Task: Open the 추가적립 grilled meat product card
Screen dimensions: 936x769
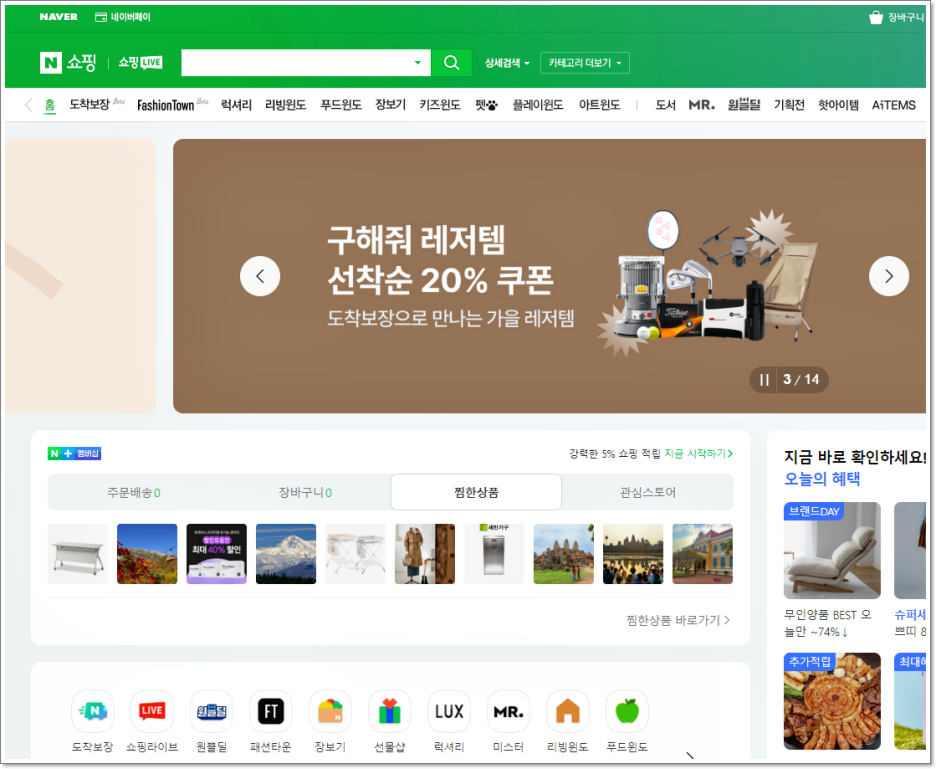Action: (832, 701)
